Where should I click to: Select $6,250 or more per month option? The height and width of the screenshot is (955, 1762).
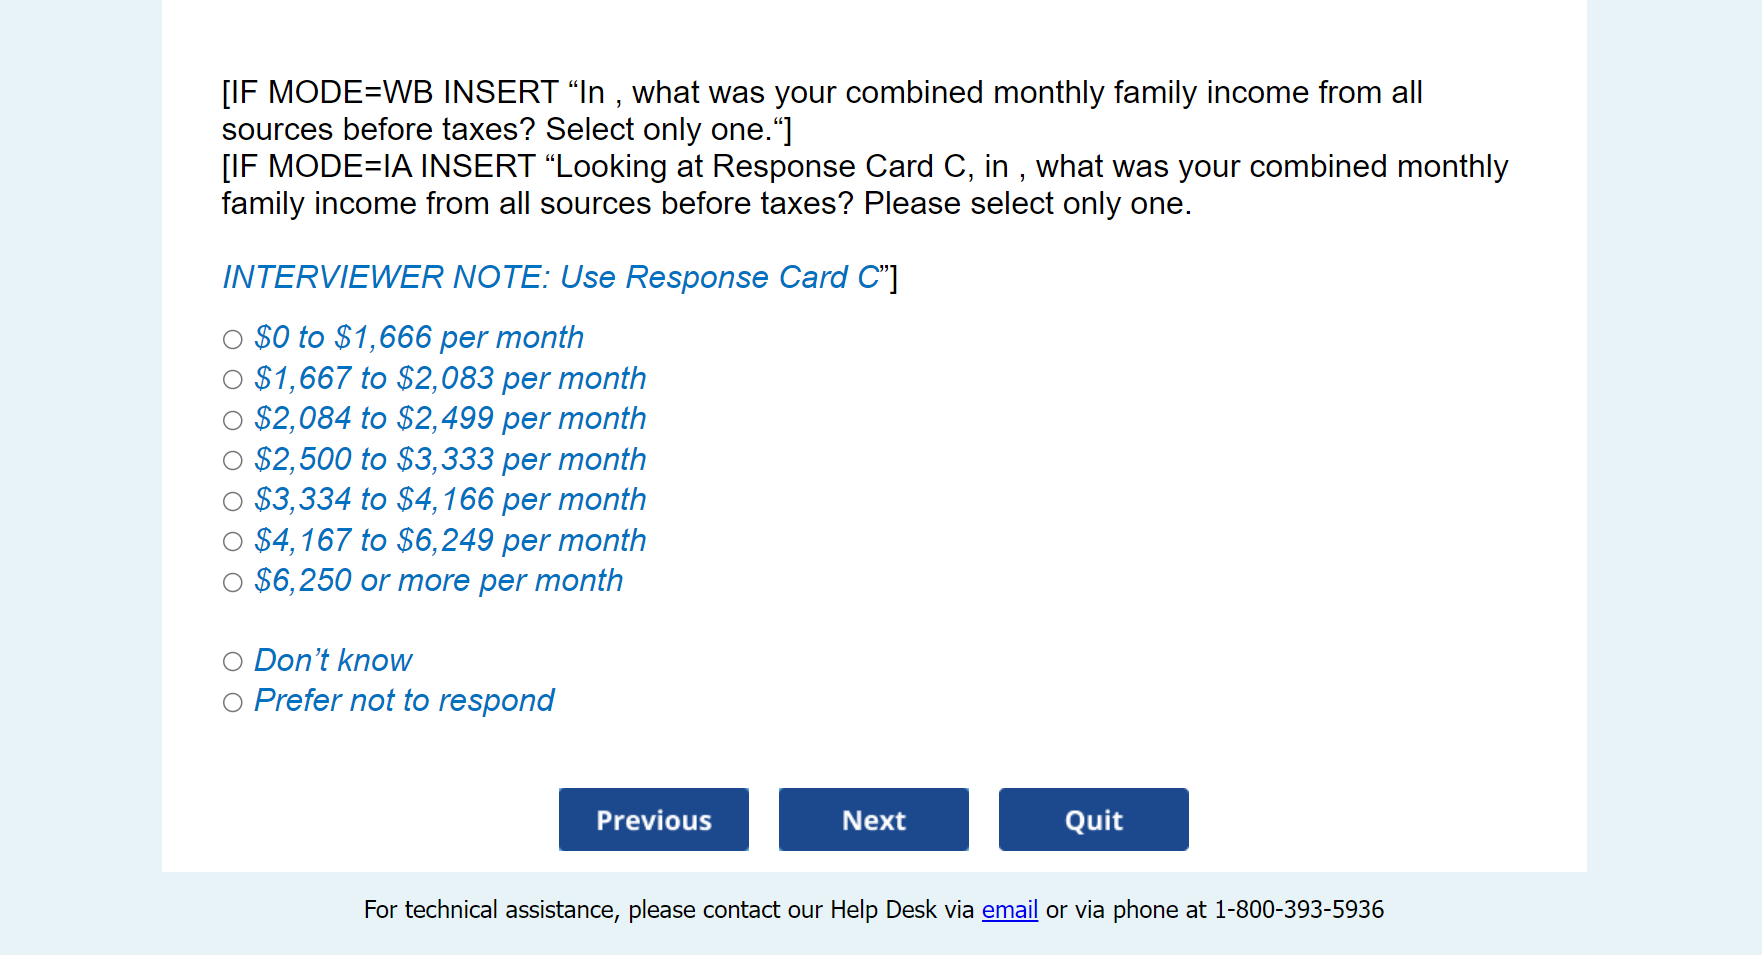pos(233,583)
